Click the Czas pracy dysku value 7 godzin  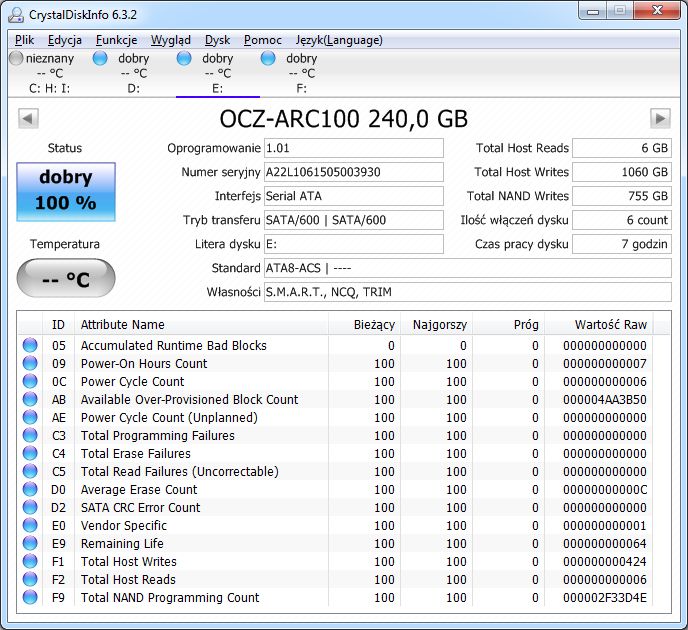622,244
